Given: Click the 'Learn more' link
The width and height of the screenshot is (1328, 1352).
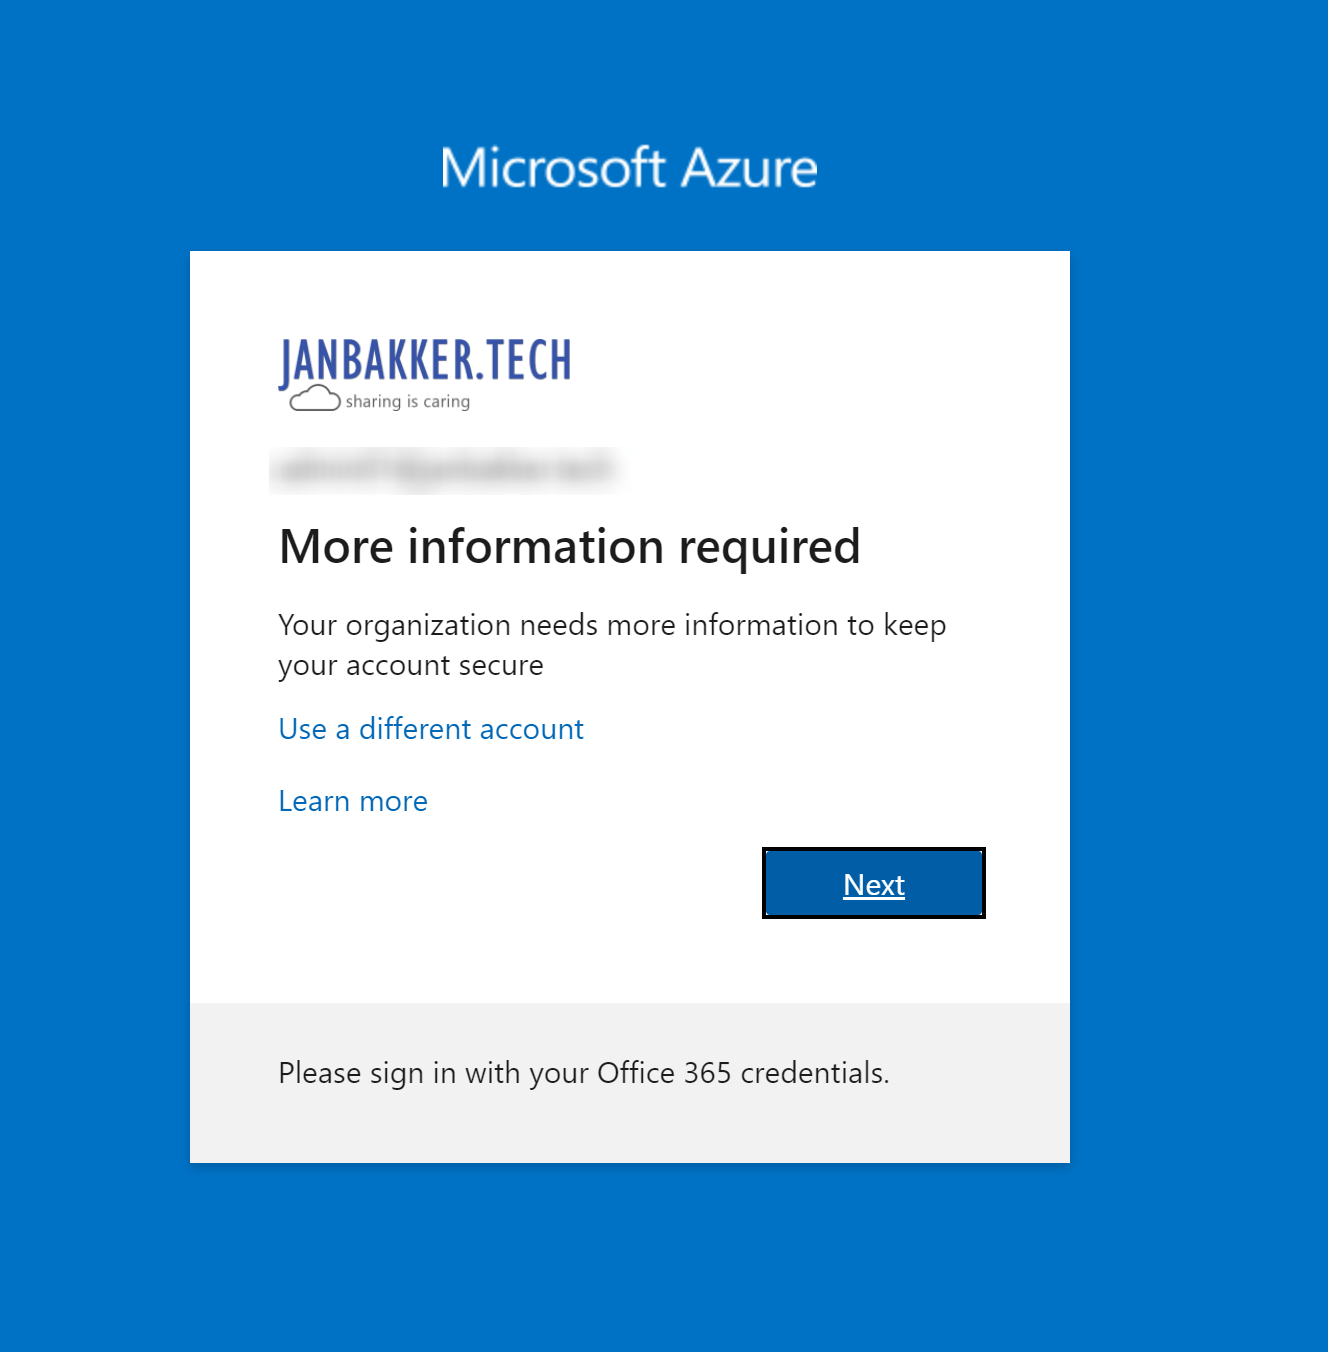Looking at the screenshot, I should click(x=353, y=801).
